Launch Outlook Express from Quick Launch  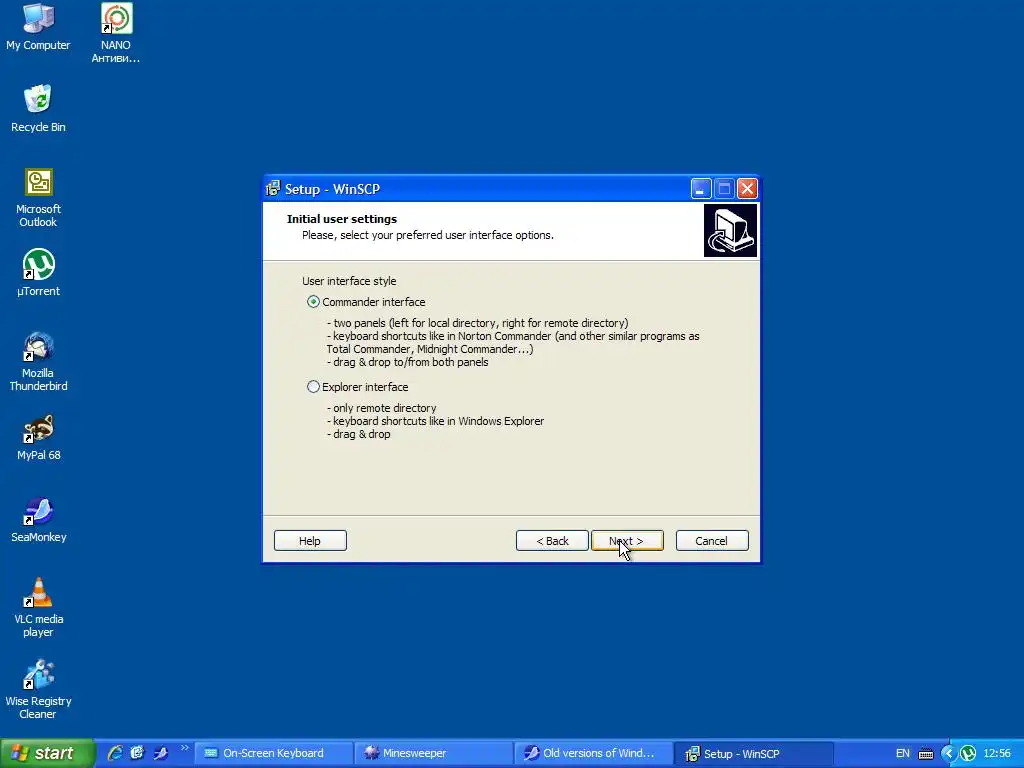pyautogui.click(x=137, y=753)
